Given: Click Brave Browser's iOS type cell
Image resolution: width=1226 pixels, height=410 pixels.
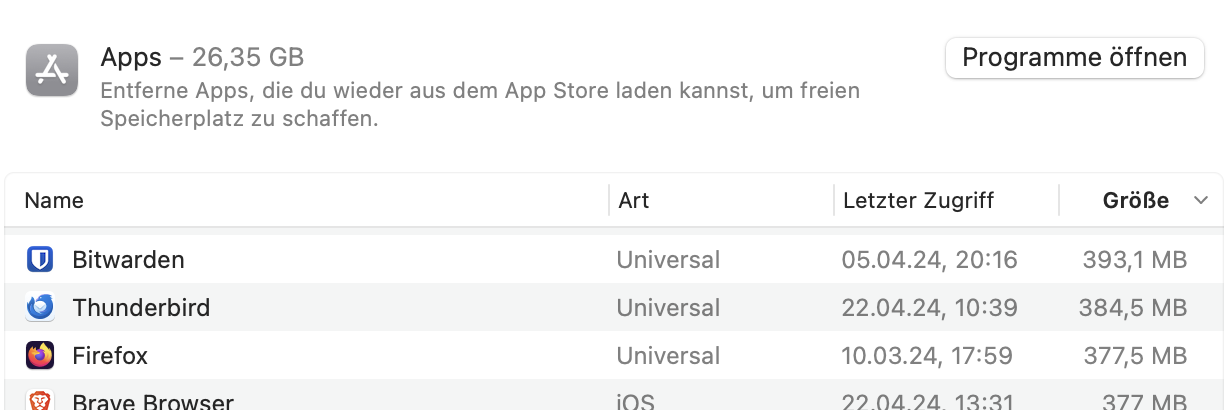Looking at the screenshot, I should click(x=635, y=402).
